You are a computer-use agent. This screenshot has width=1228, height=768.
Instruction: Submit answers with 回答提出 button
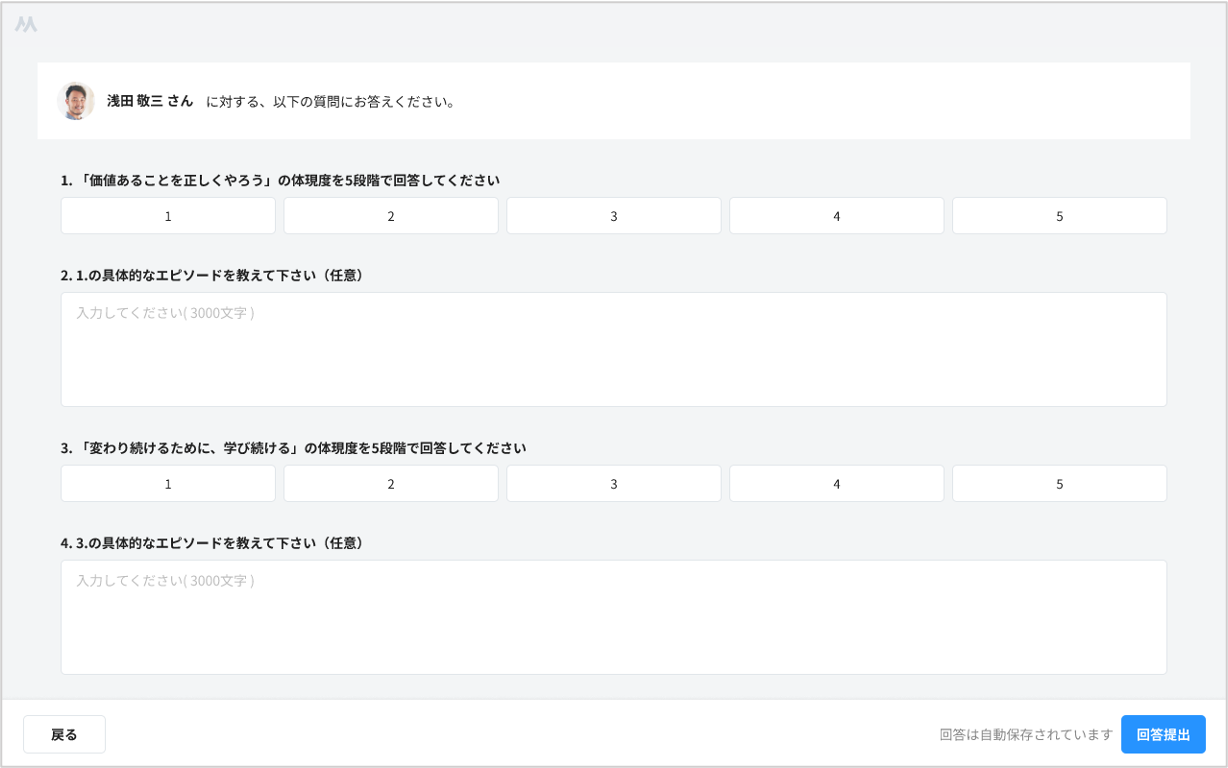click(1163, 734)
